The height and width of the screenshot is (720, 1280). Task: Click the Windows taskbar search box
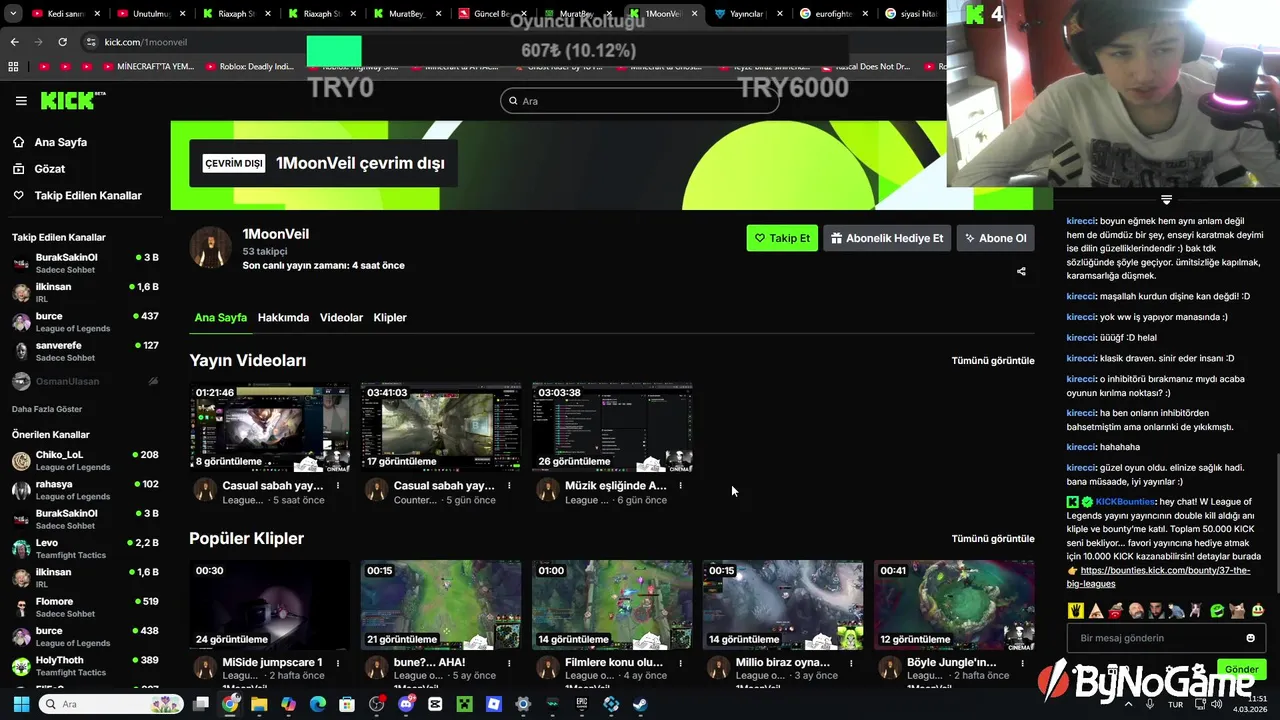click(x=111, y=704)
